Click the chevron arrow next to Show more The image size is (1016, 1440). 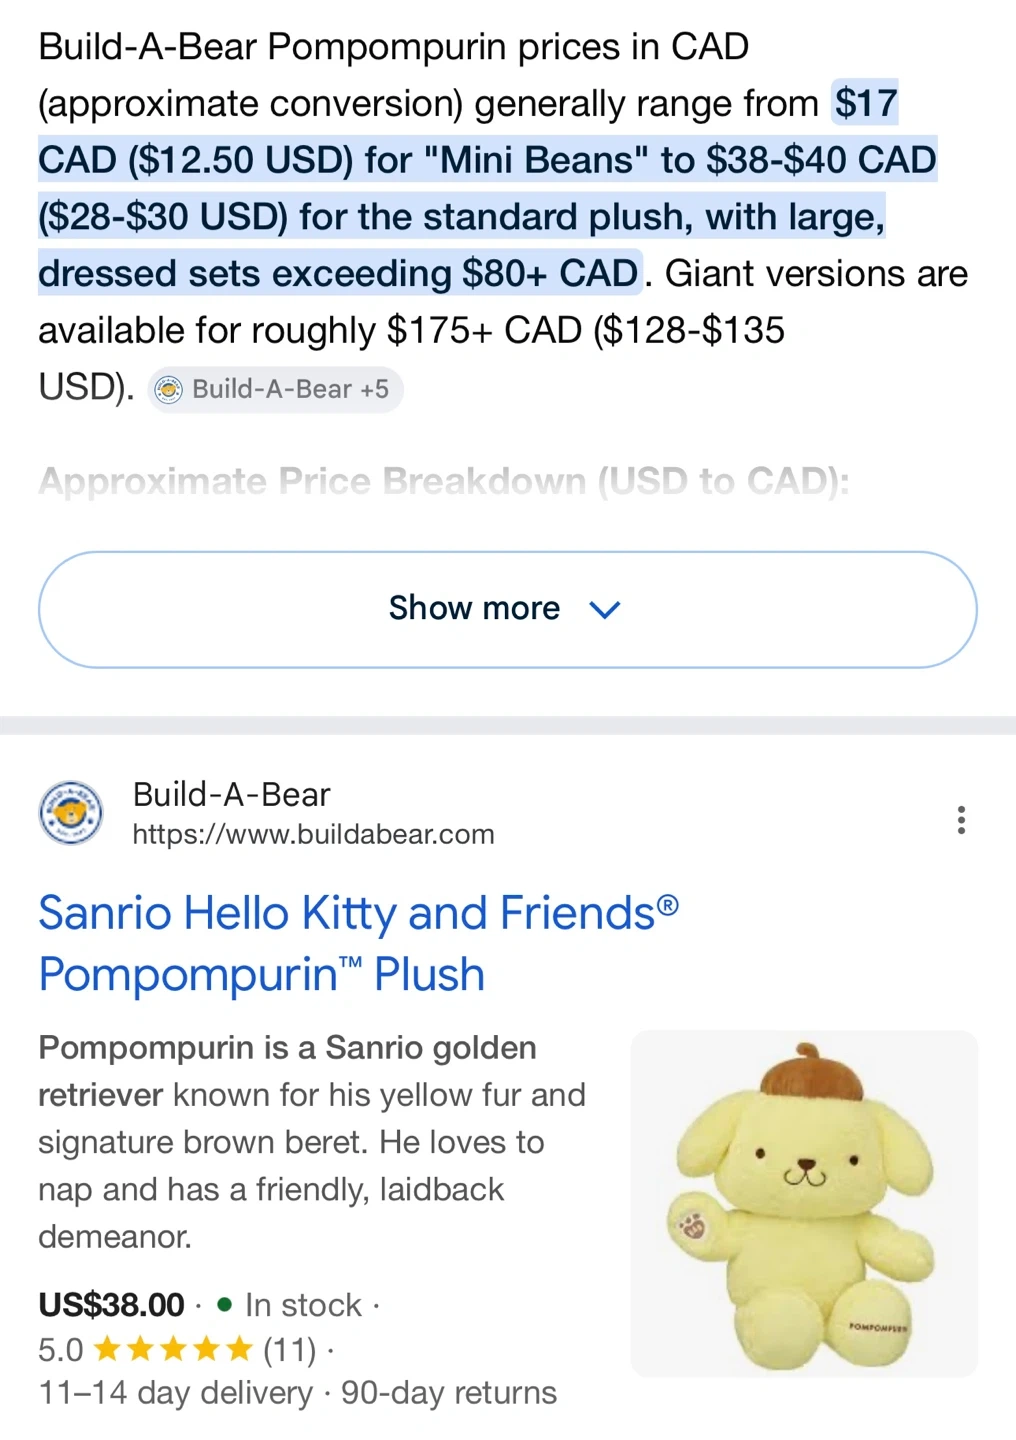(605, 609)
